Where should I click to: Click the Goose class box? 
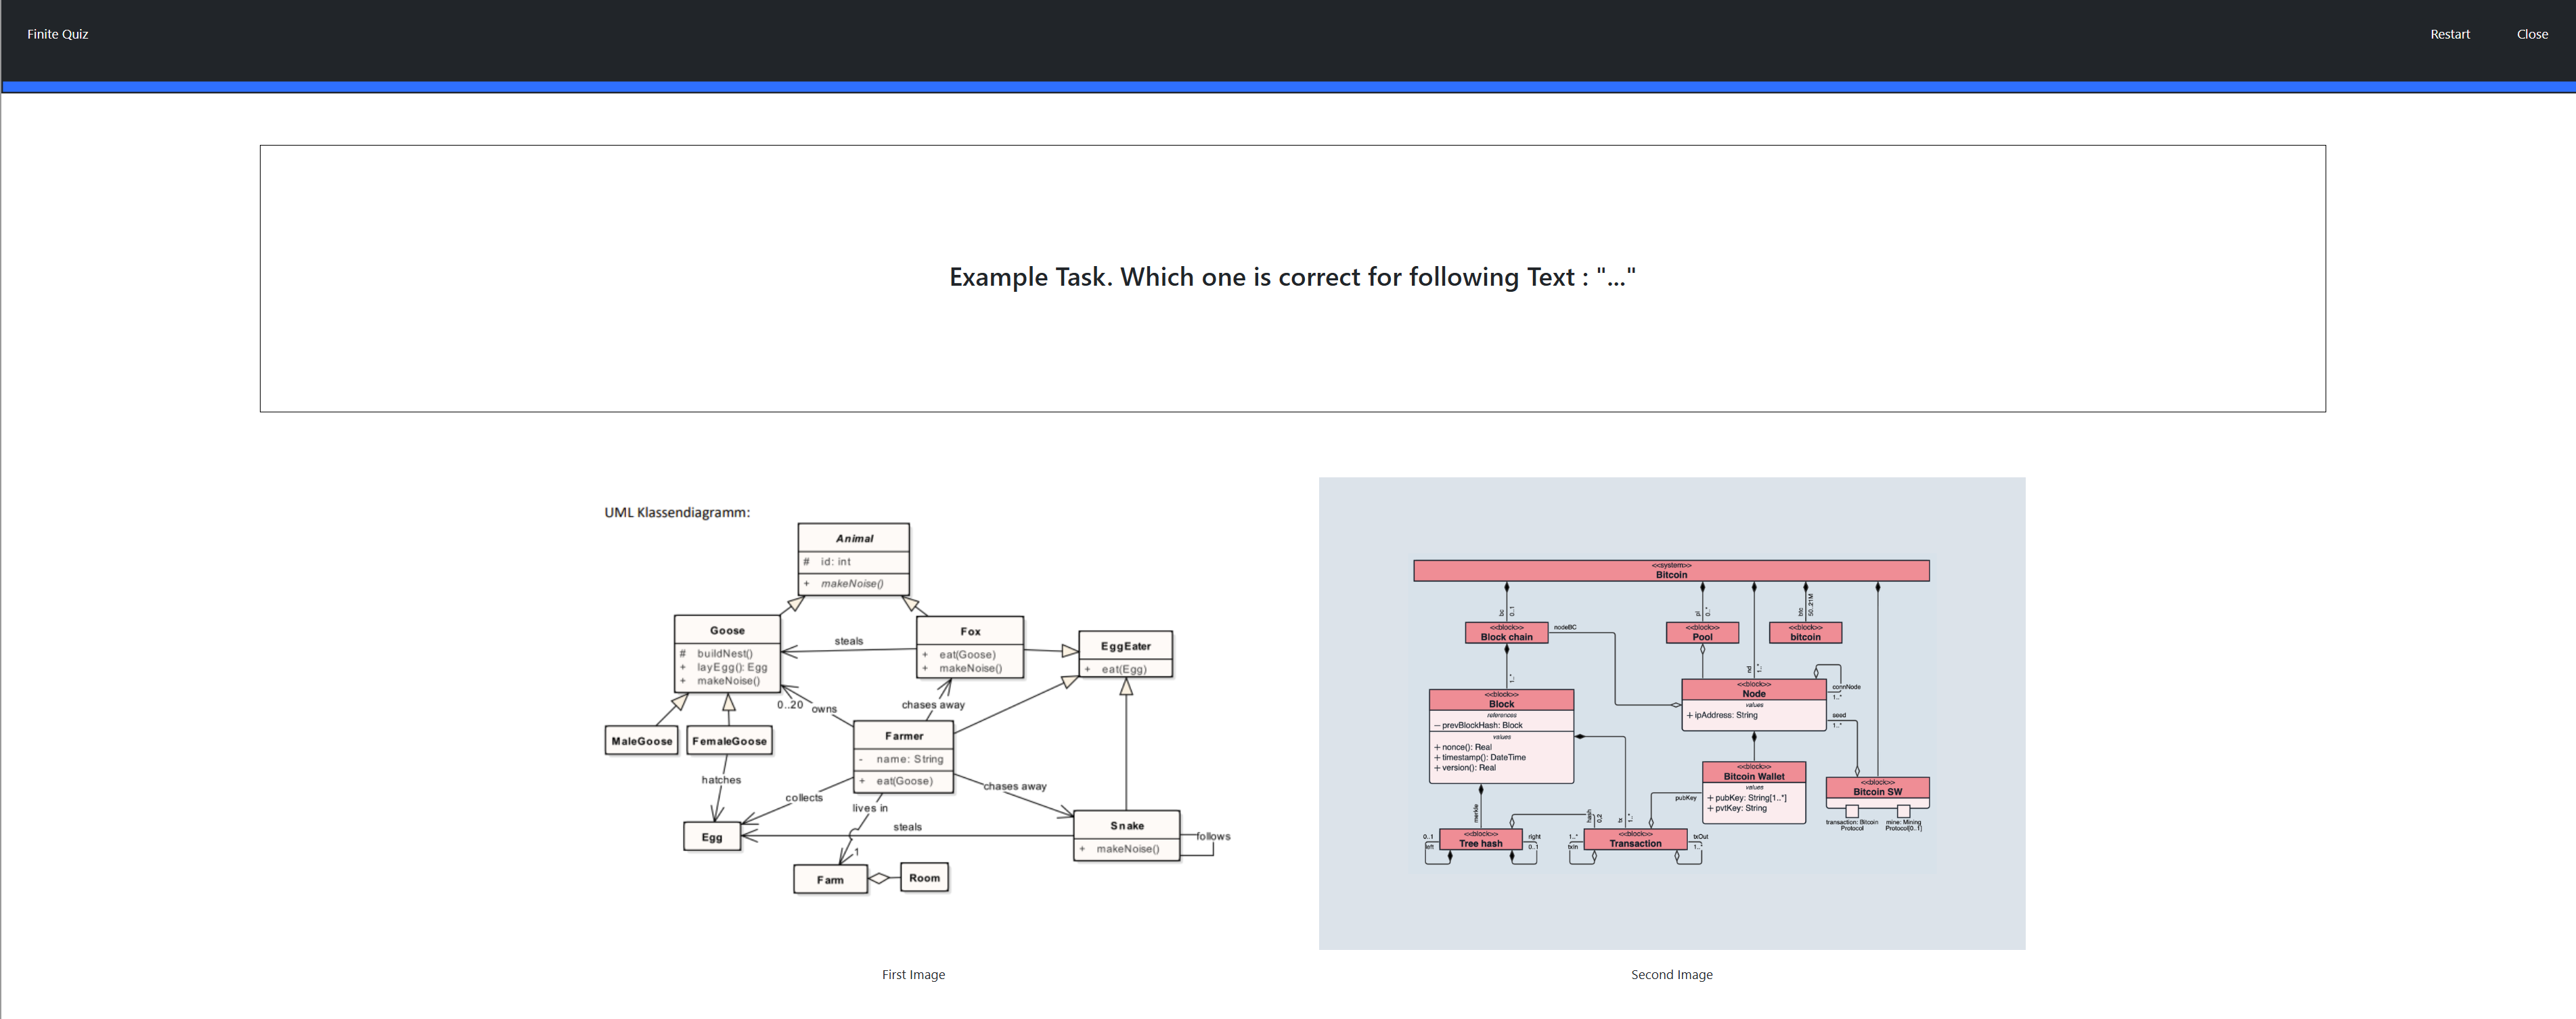(727, 653)
